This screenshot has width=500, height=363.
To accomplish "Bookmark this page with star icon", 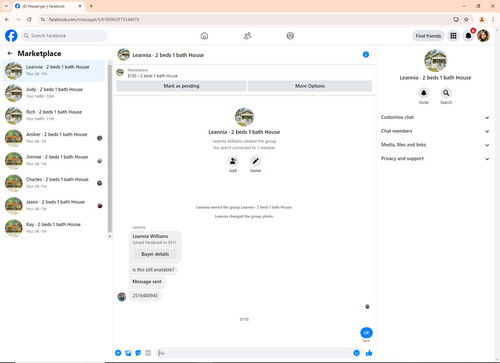I will coord(466,20).
